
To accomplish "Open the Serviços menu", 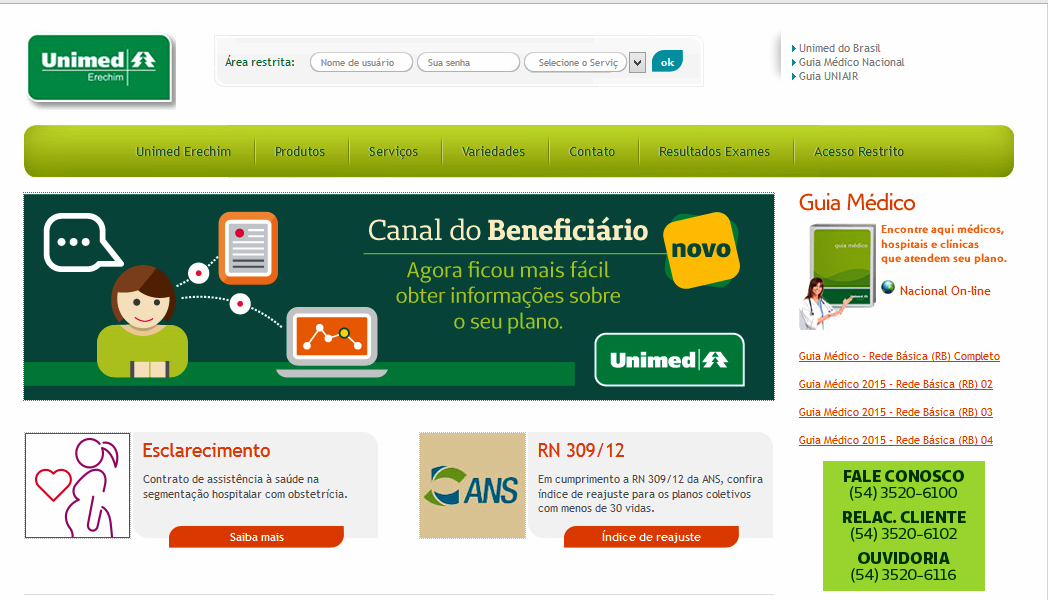I will (393, 152).
